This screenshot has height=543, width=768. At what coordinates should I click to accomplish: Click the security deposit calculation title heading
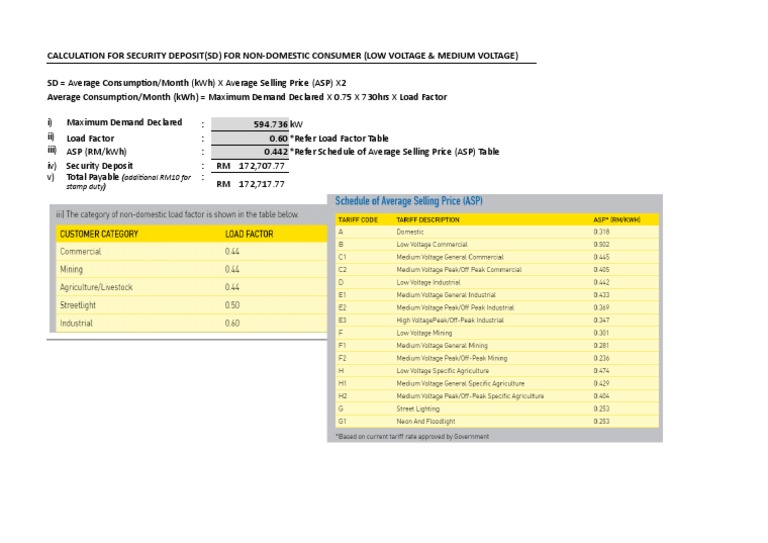point(283,55)
